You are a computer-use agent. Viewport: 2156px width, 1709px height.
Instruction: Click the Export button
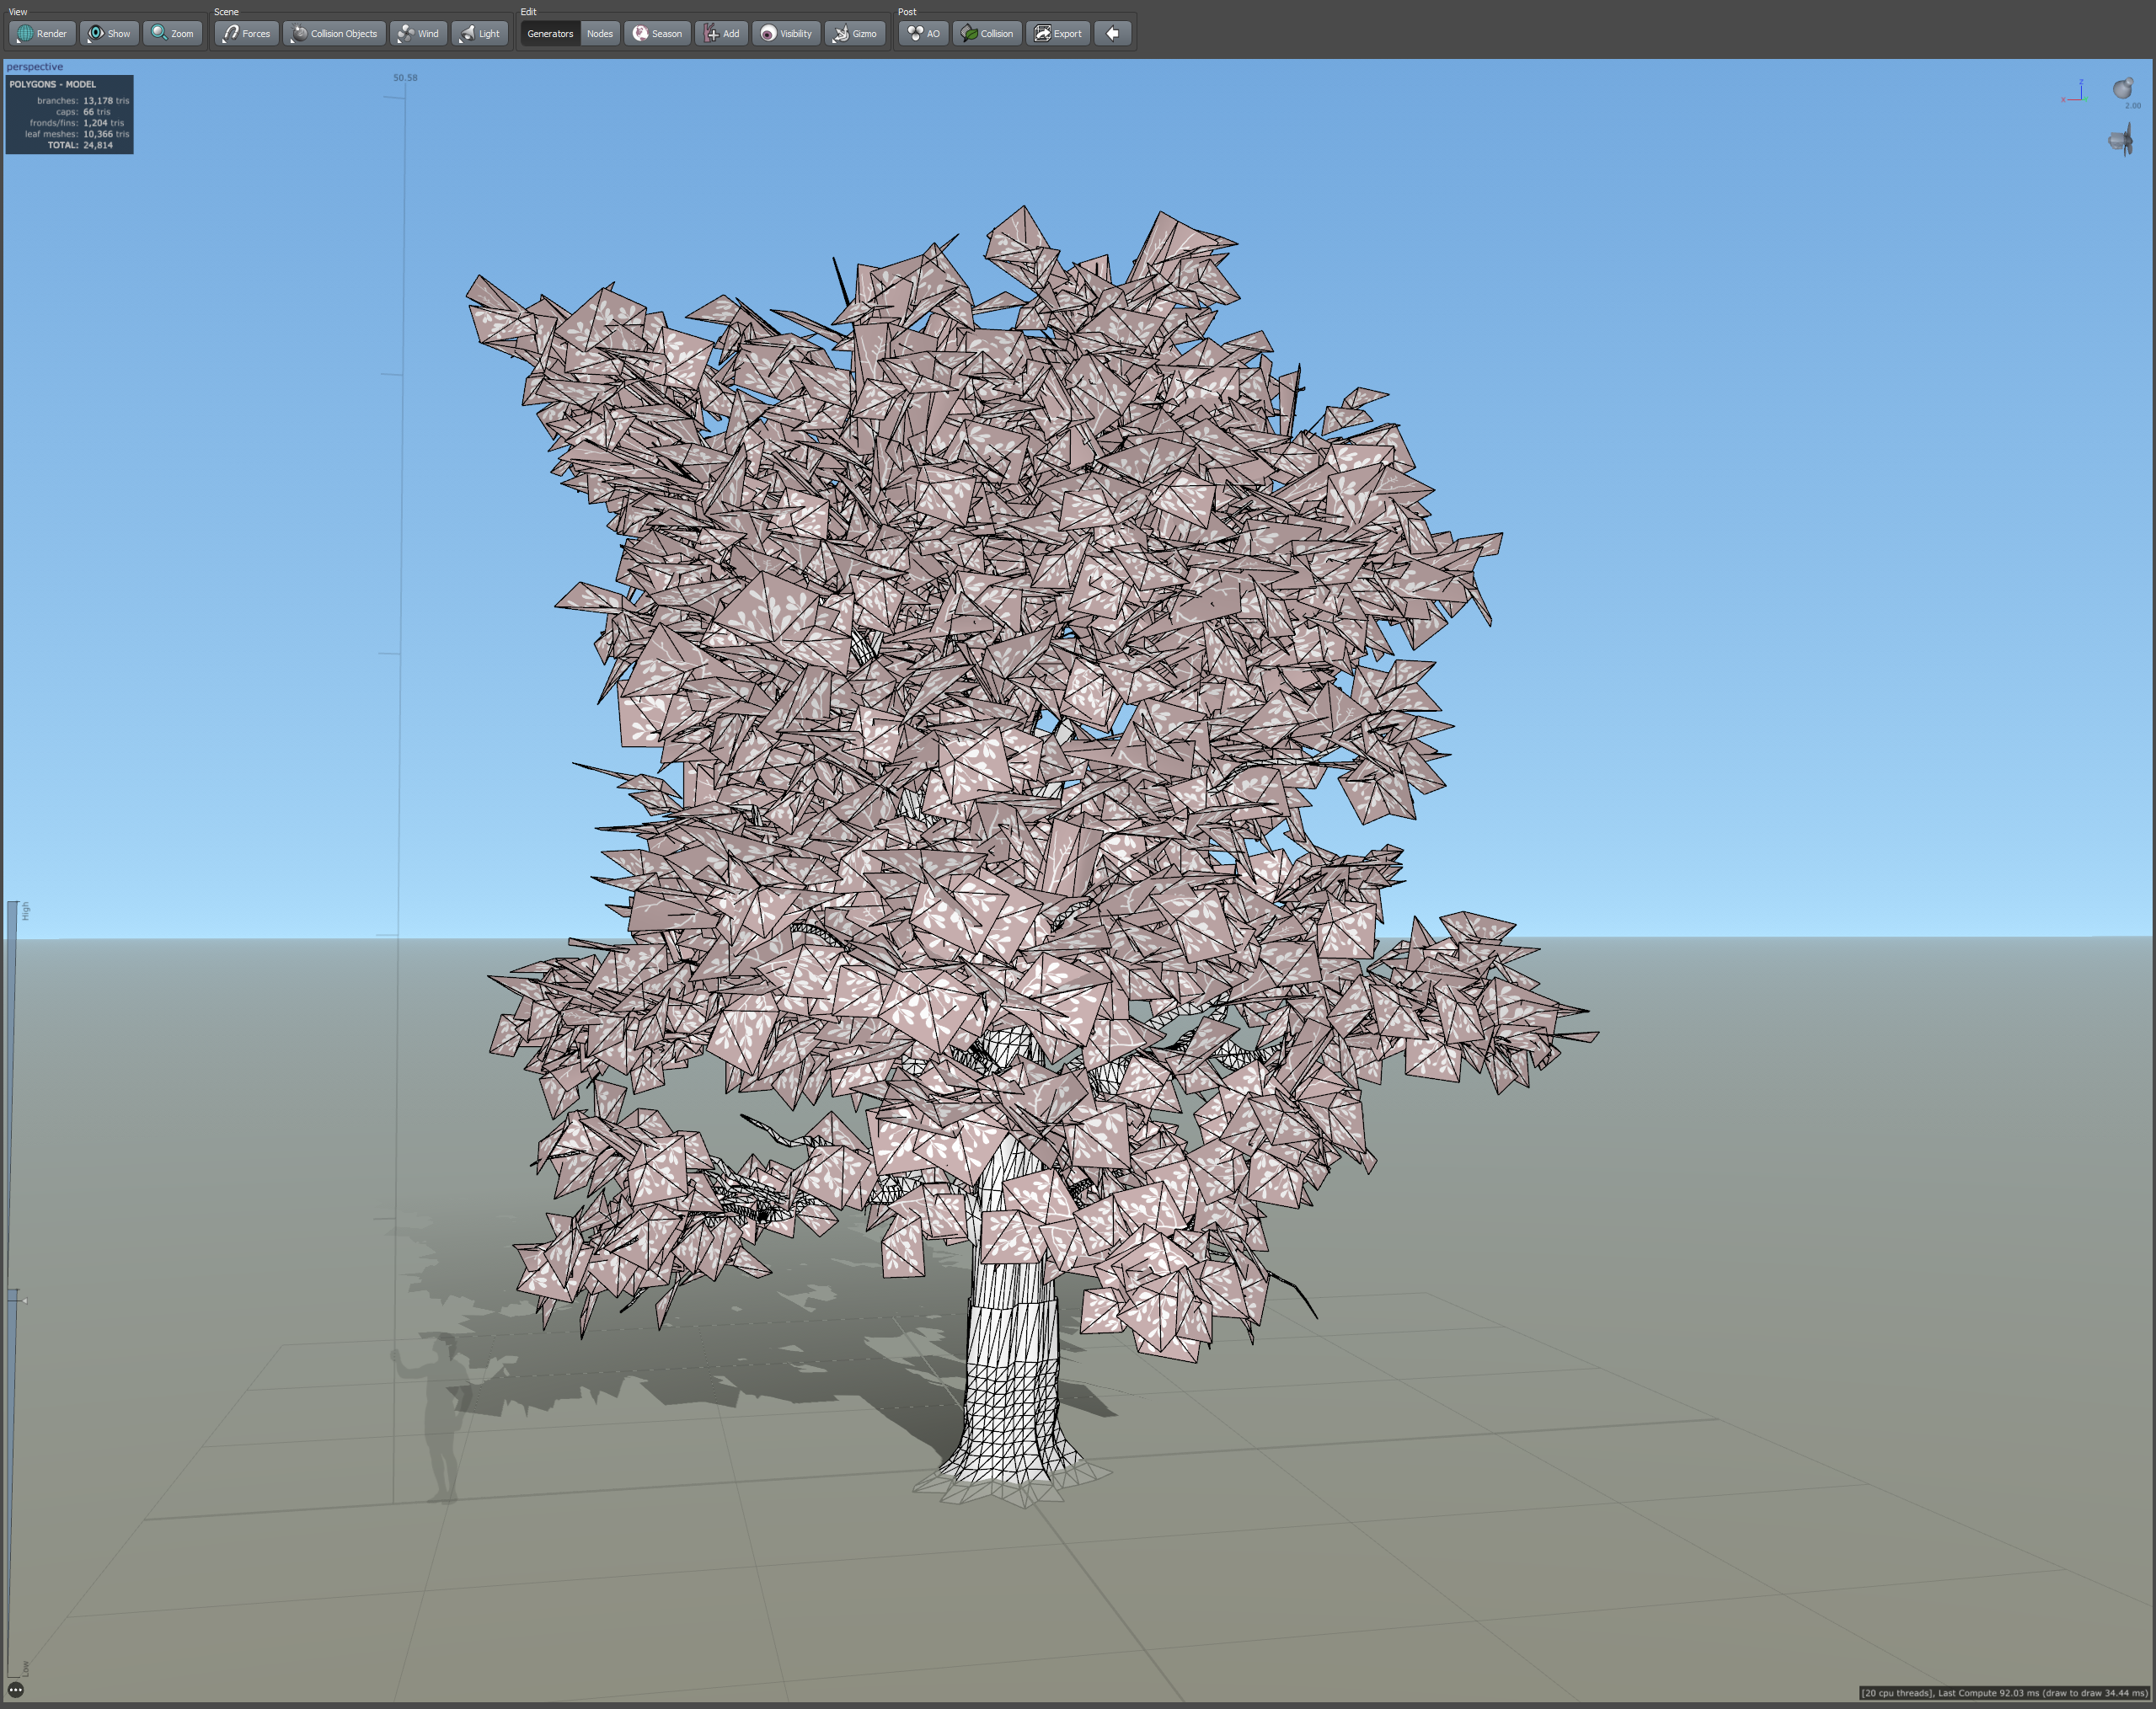click(x=1057, y=33)
